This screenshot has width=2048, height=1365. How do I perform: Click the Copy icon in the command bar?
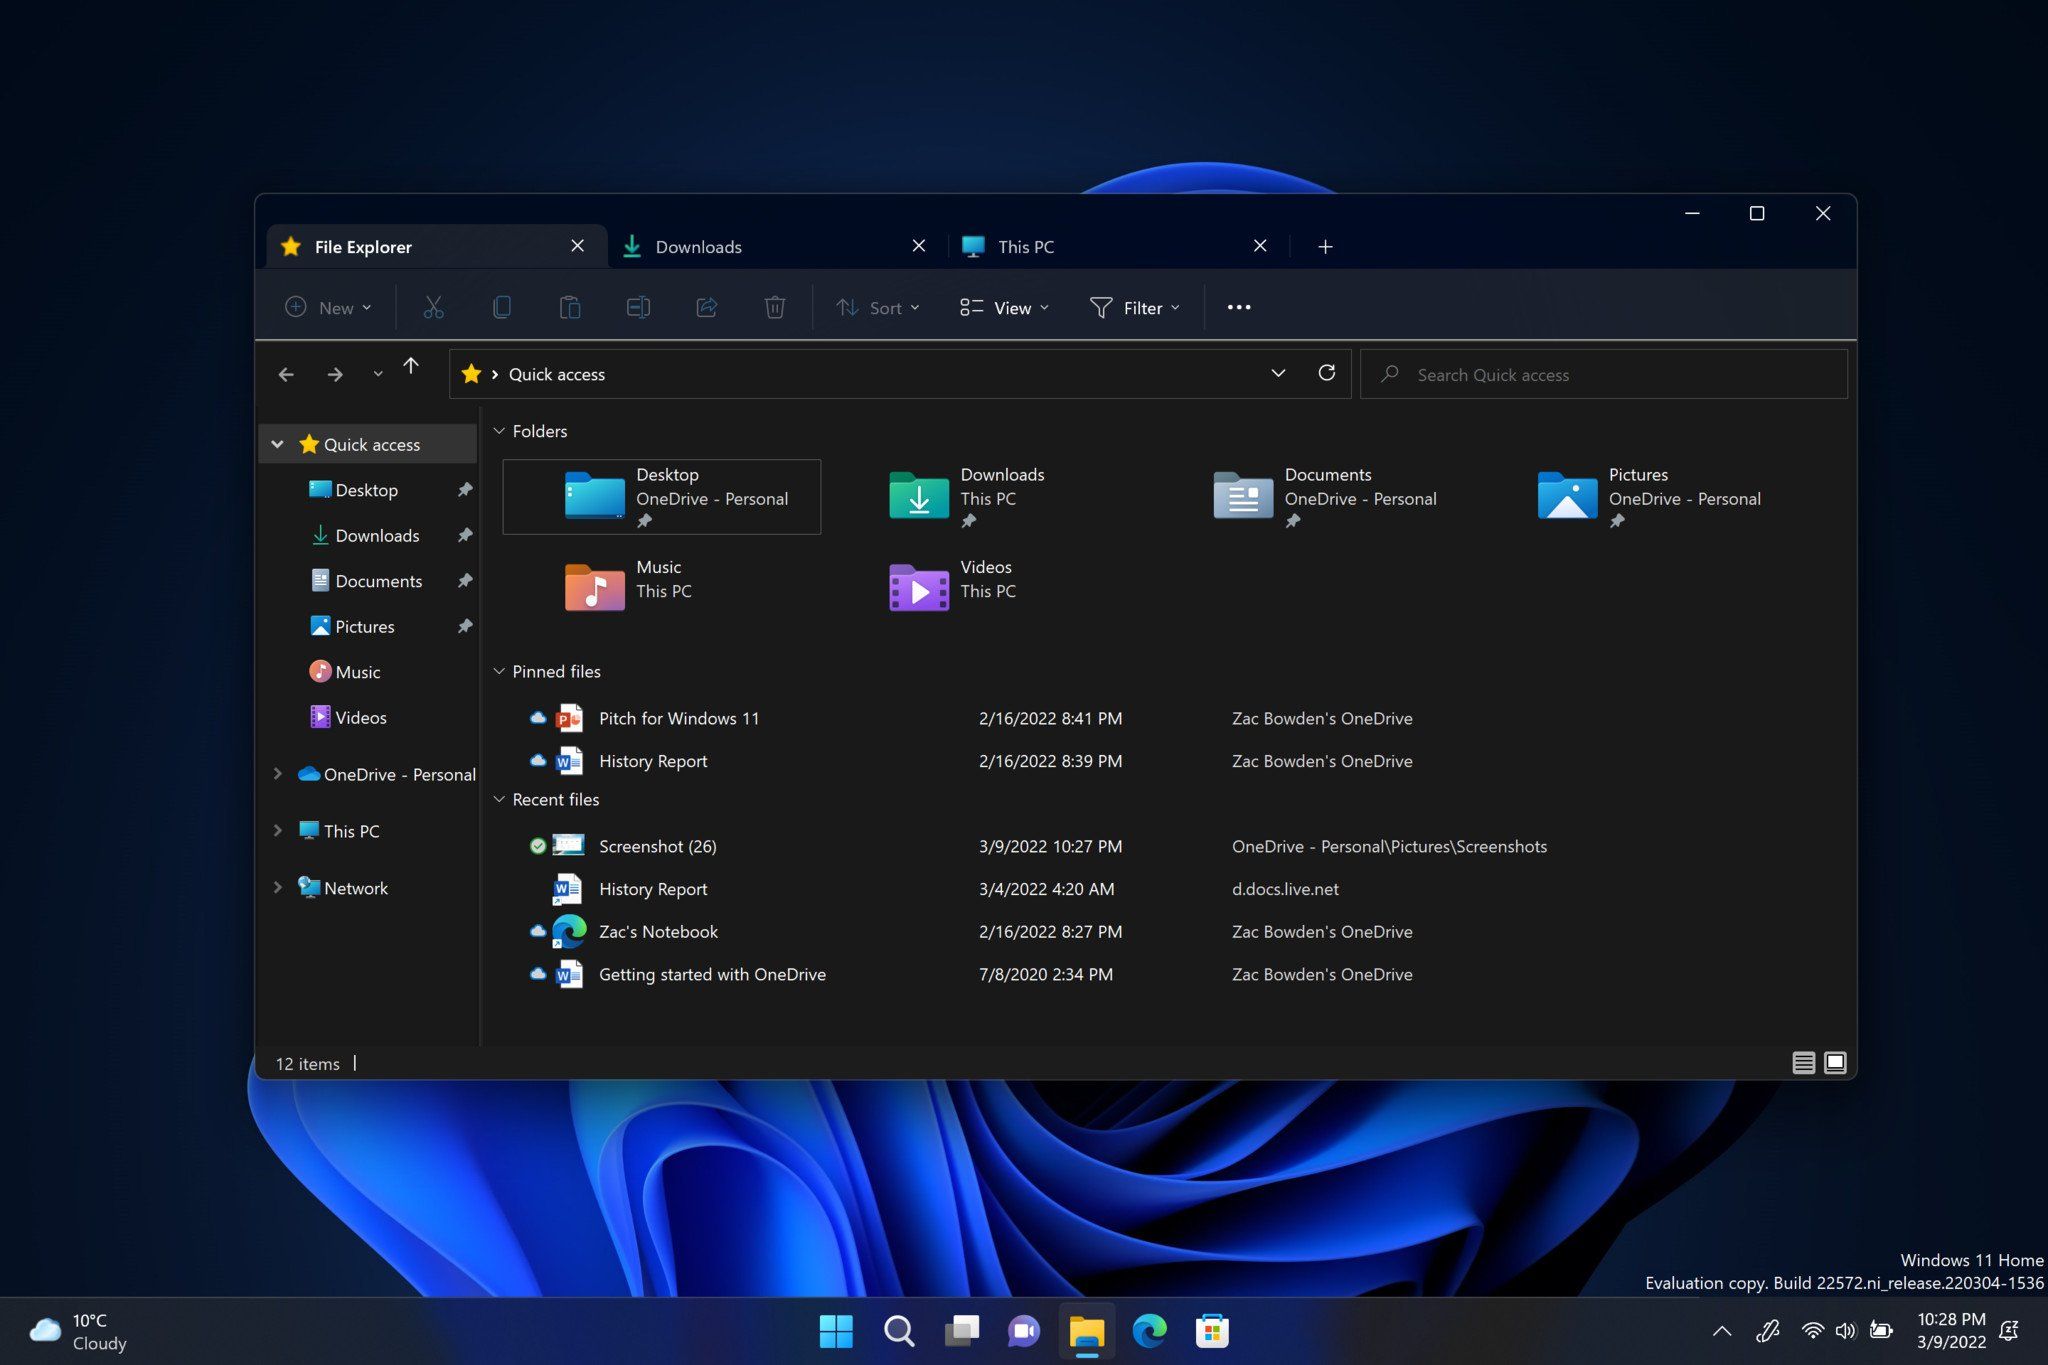point(503,307)
